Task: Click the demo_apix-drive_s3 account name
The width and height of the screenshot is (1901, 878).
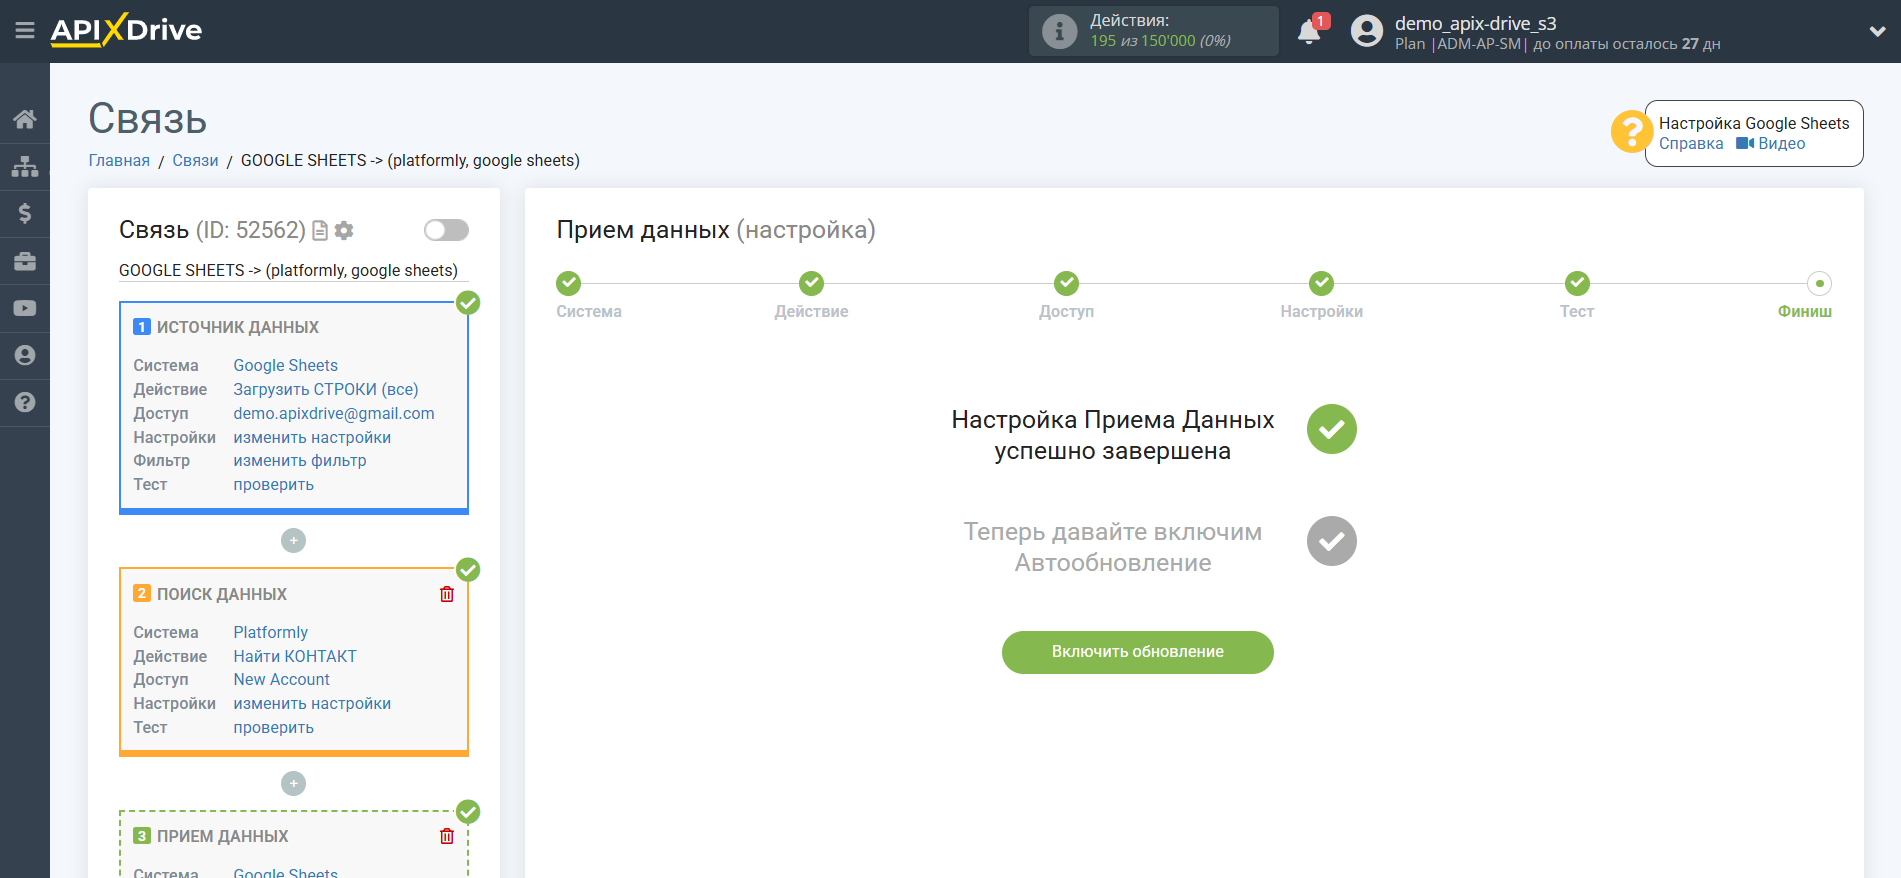Action: pyautogui.click(x=1475, y=23)
